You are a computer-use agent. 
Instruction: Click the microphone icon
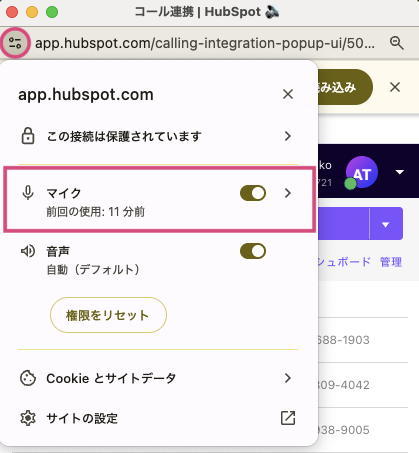pos(28,193)
